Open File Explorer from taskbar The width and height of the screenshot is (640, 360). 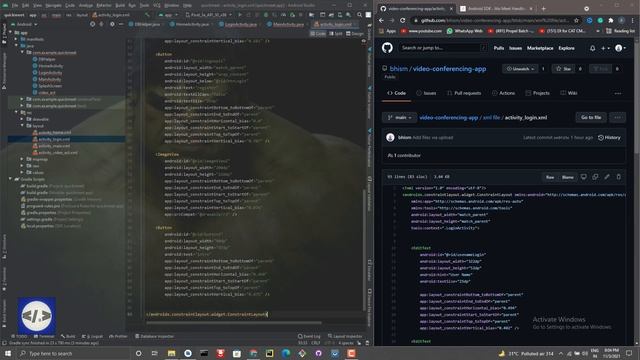point(171,353)
